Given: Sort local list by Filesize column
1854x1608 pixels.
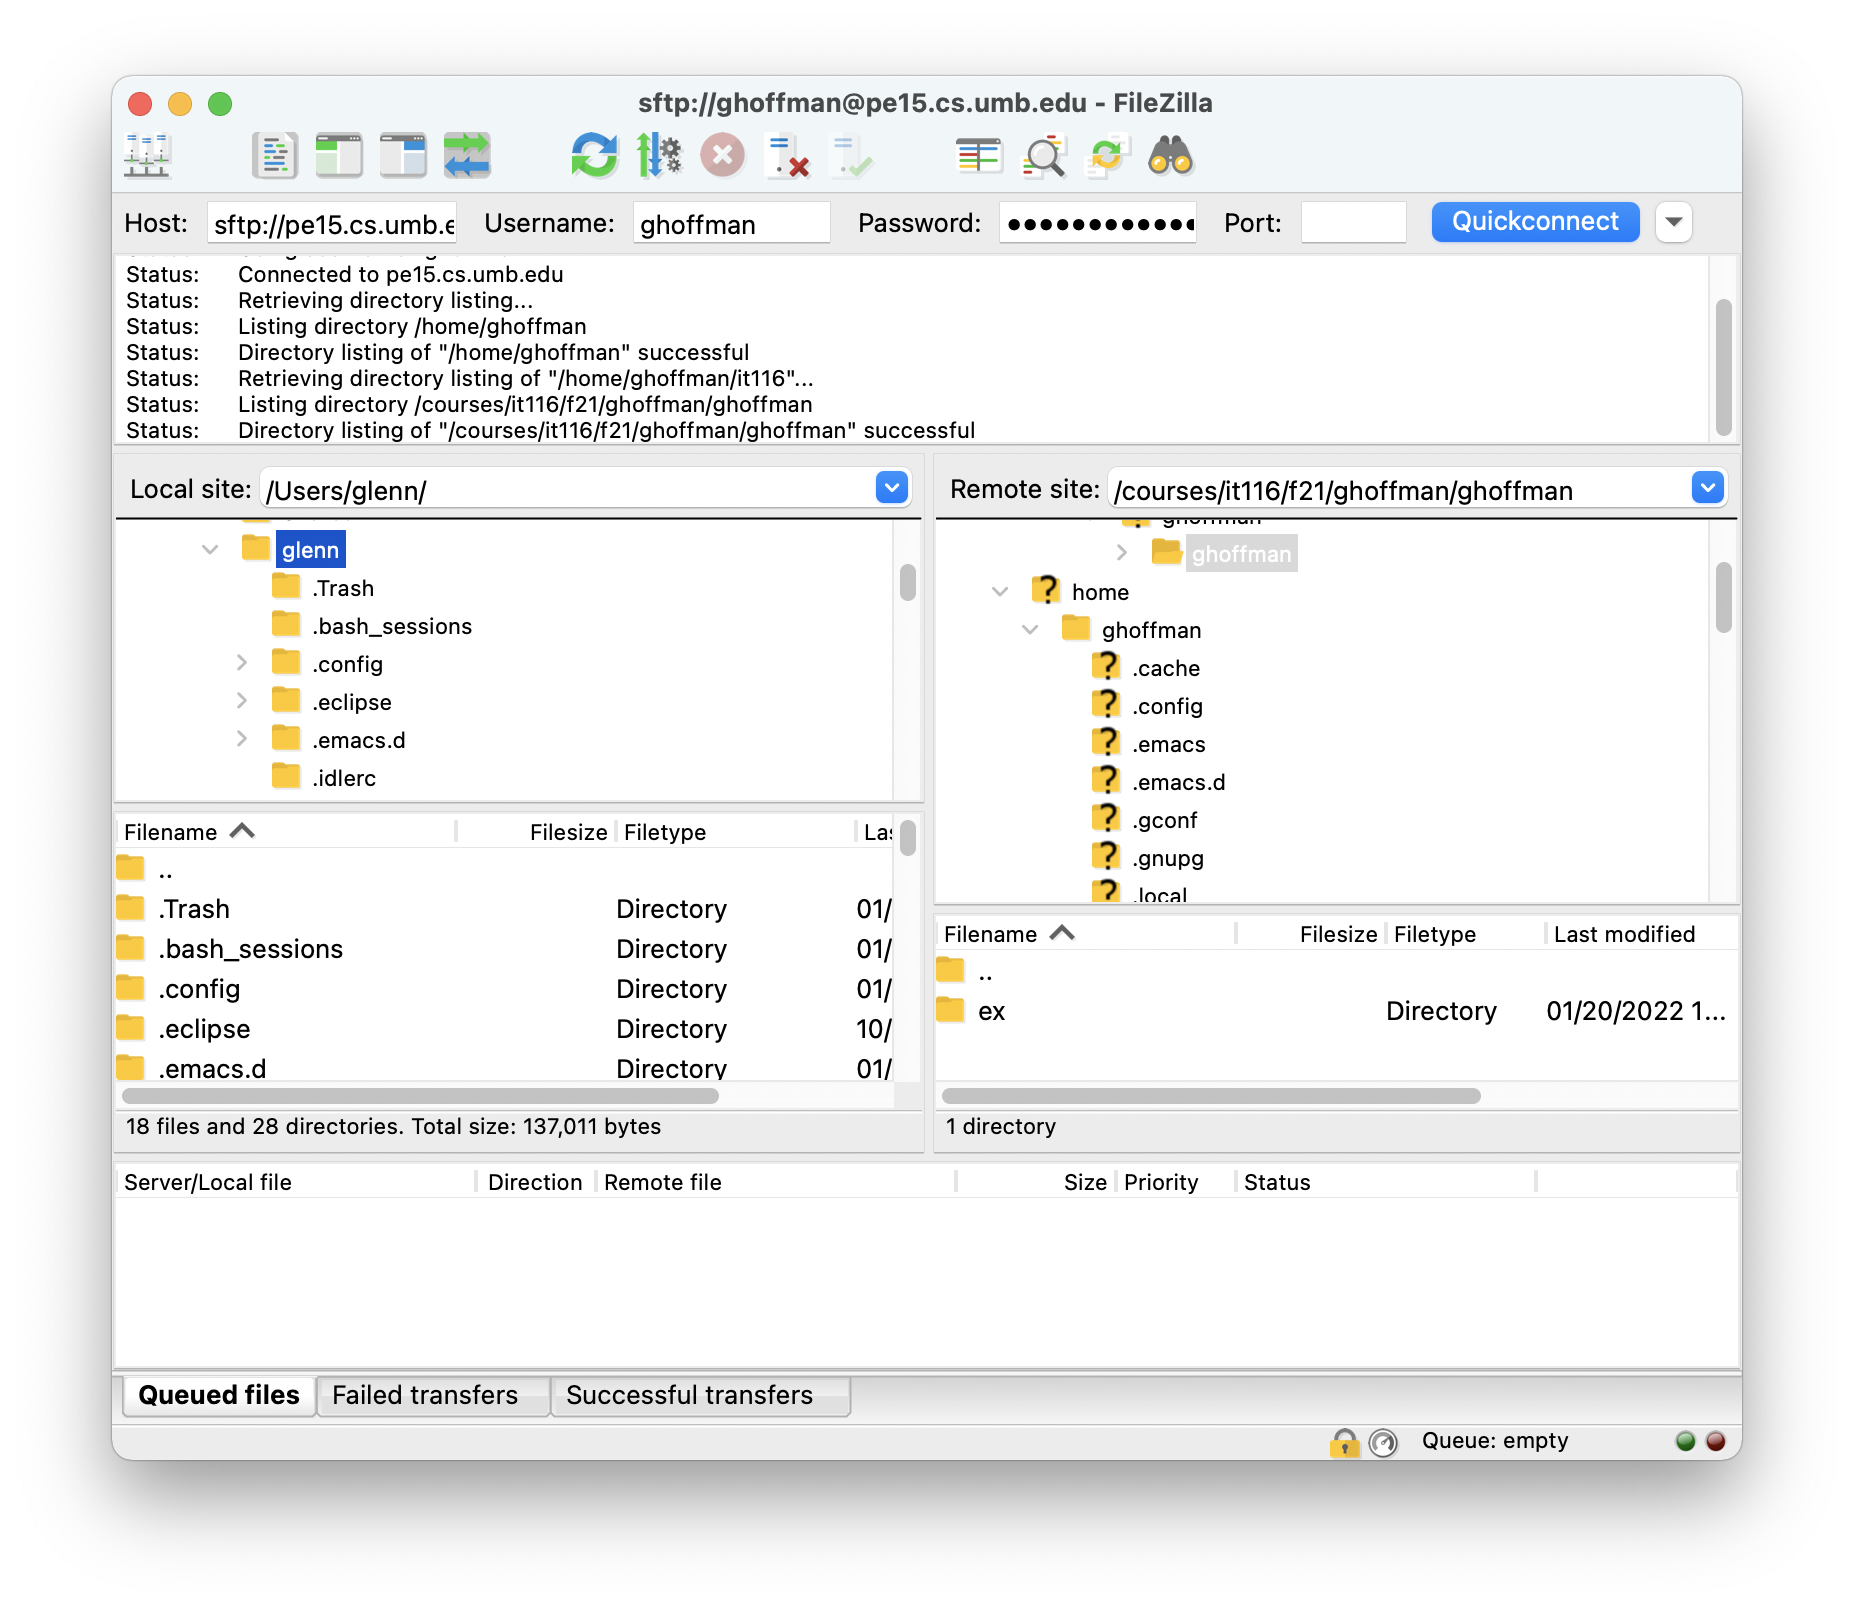Looking at the screenshot, I should [536, 832].
